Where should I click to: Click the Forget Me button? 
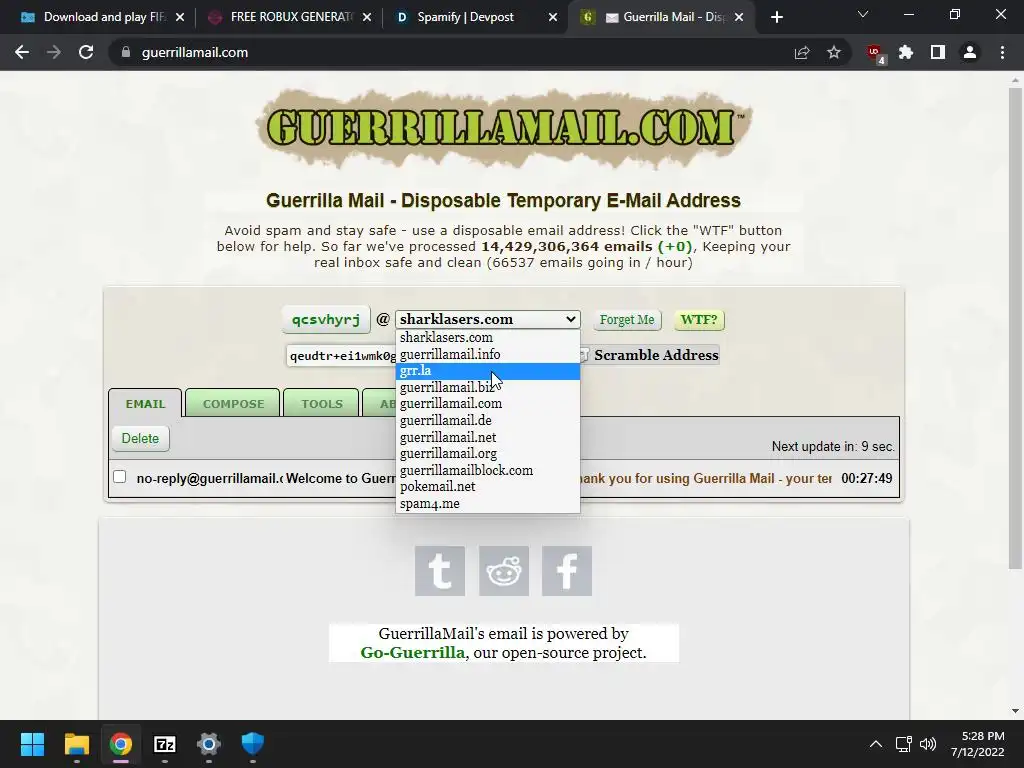tap(627, 319)
